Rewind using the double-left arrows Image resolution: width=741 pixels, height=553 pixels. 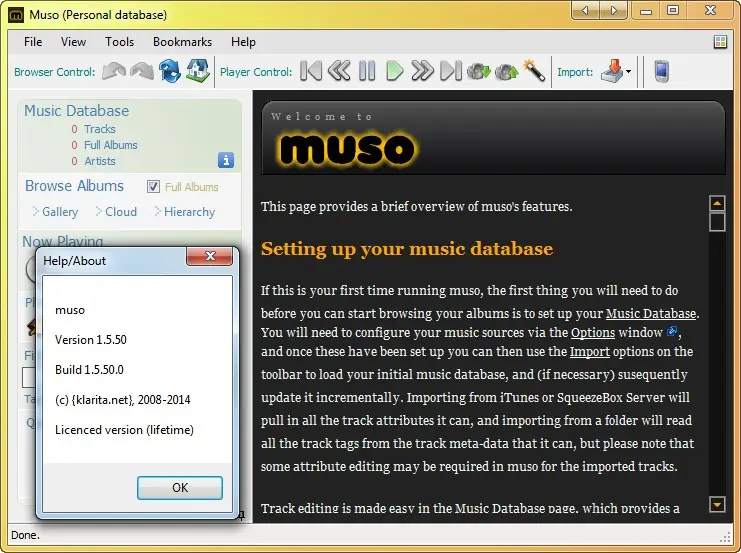point(339,71)
